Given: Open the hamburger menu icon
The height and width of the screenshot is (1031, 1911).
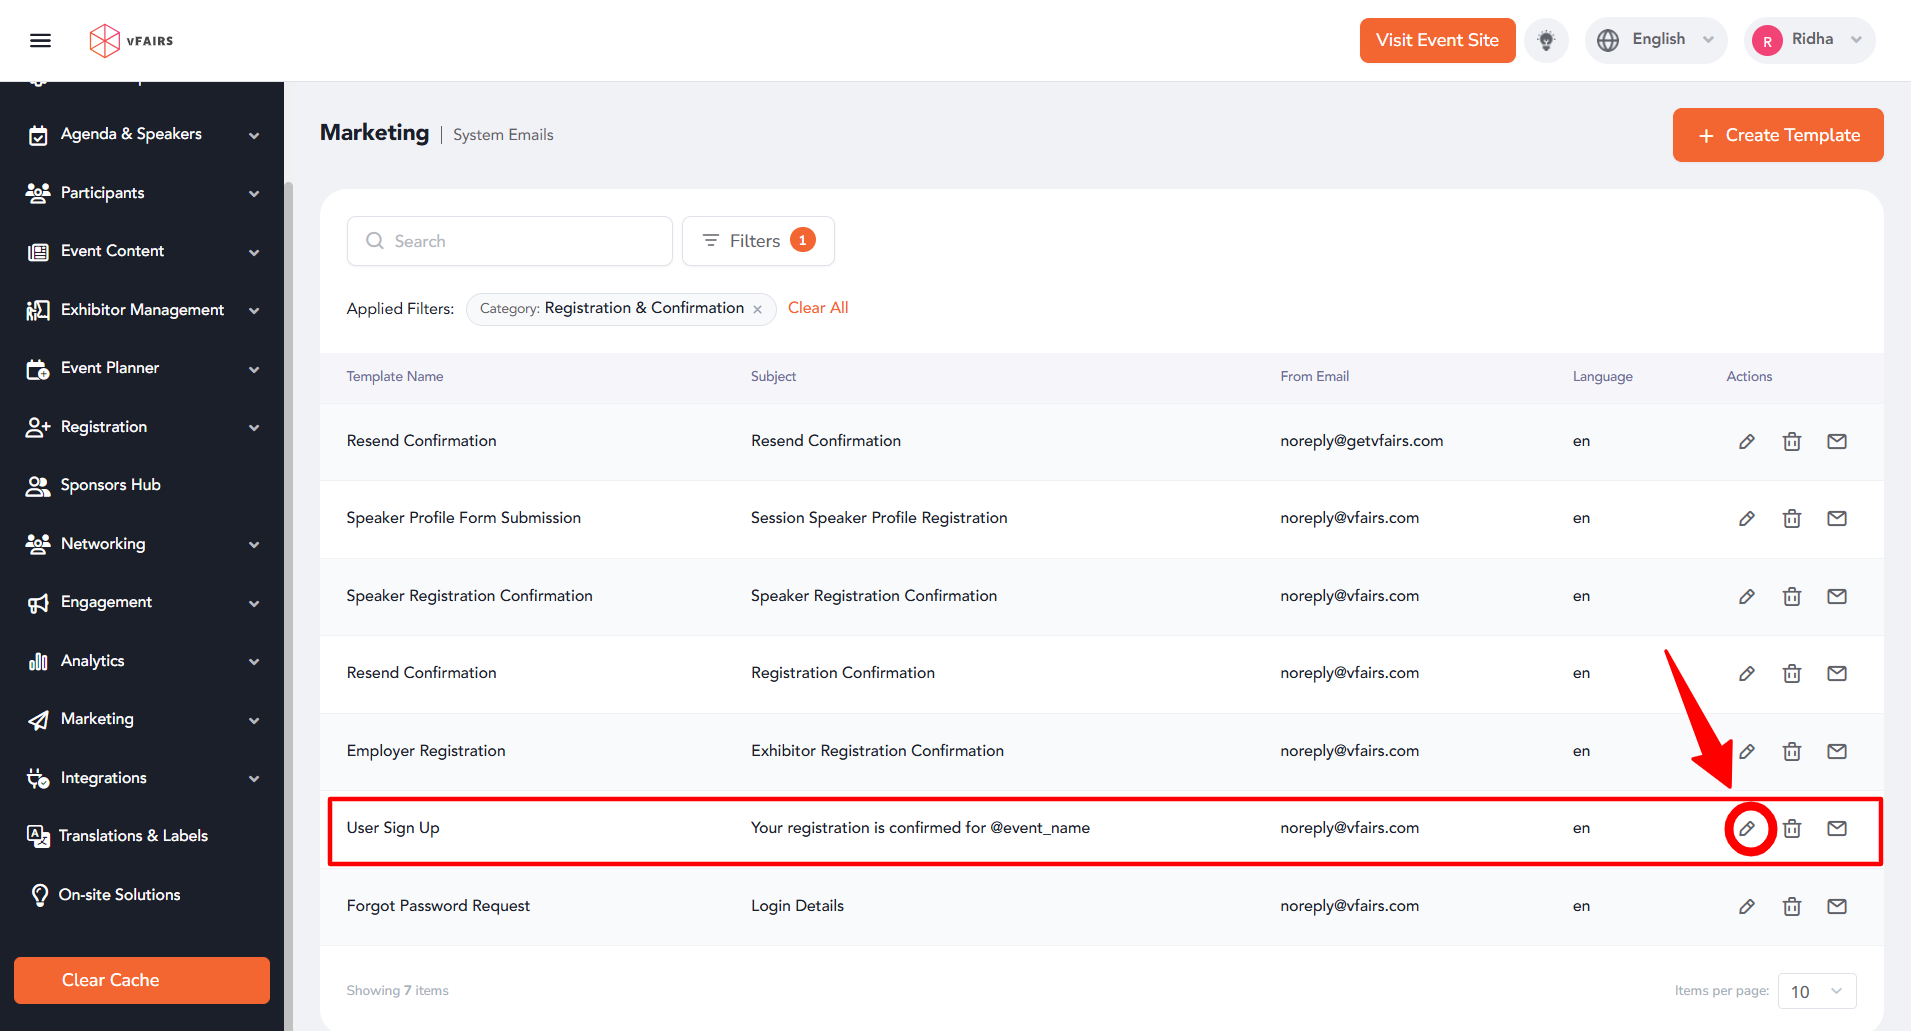Looking at the screenshot, I should click(x=40, y=40).
